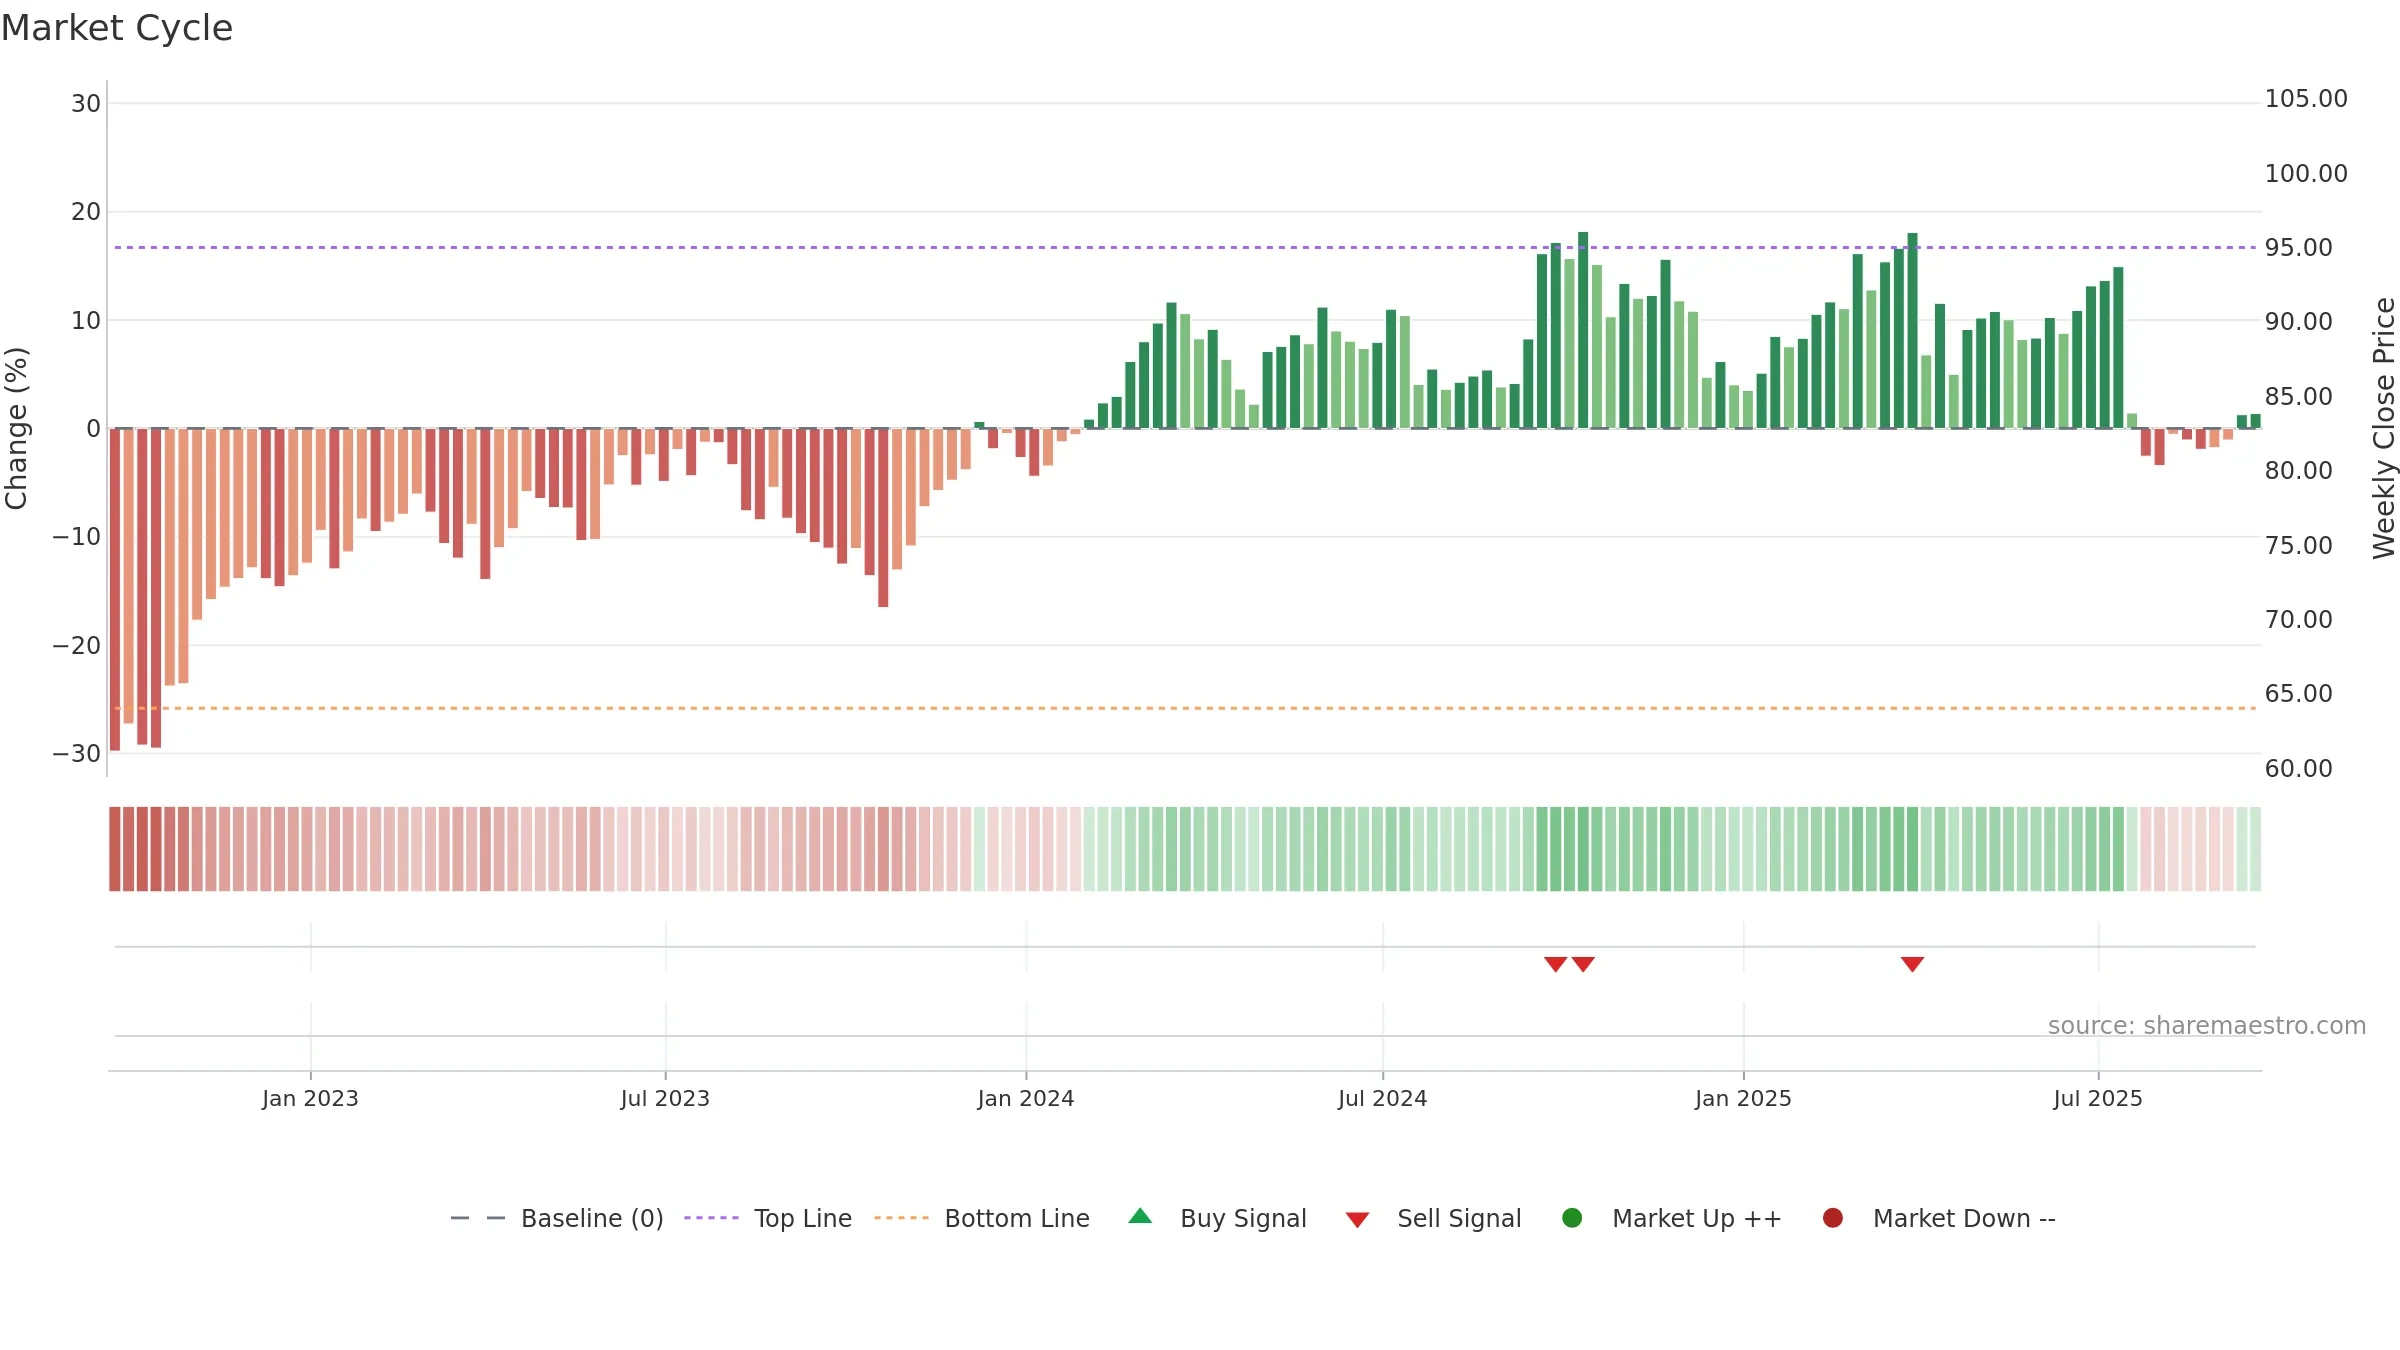Click the −10 change axis value
This screenshot has width=2400, height=1350.
[x=77, y=537]
